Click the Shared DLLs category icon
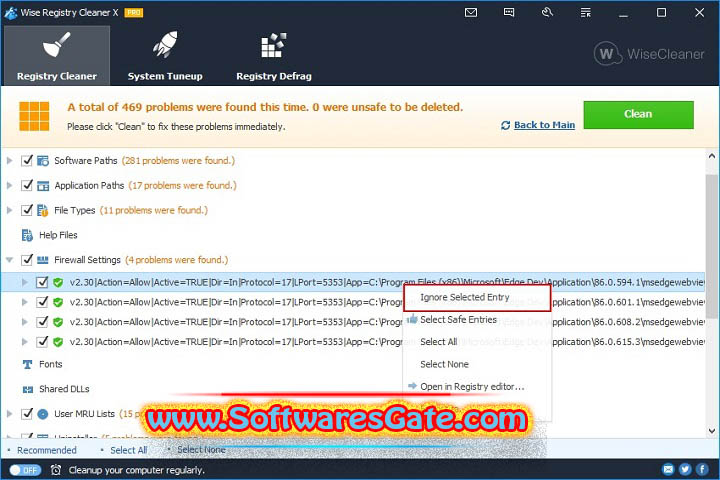 click(28, 390)
